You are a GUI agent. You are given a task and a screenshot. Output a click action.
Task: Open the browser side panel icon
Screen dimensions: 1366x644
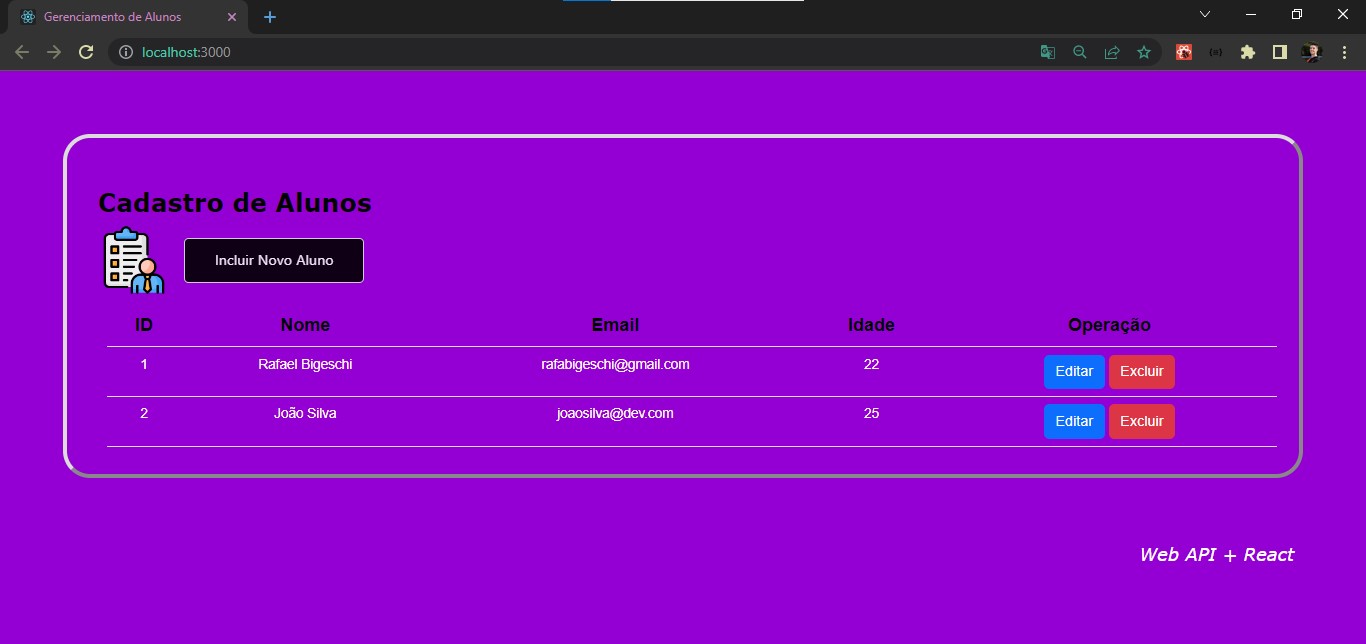[x=1280, y=52]
